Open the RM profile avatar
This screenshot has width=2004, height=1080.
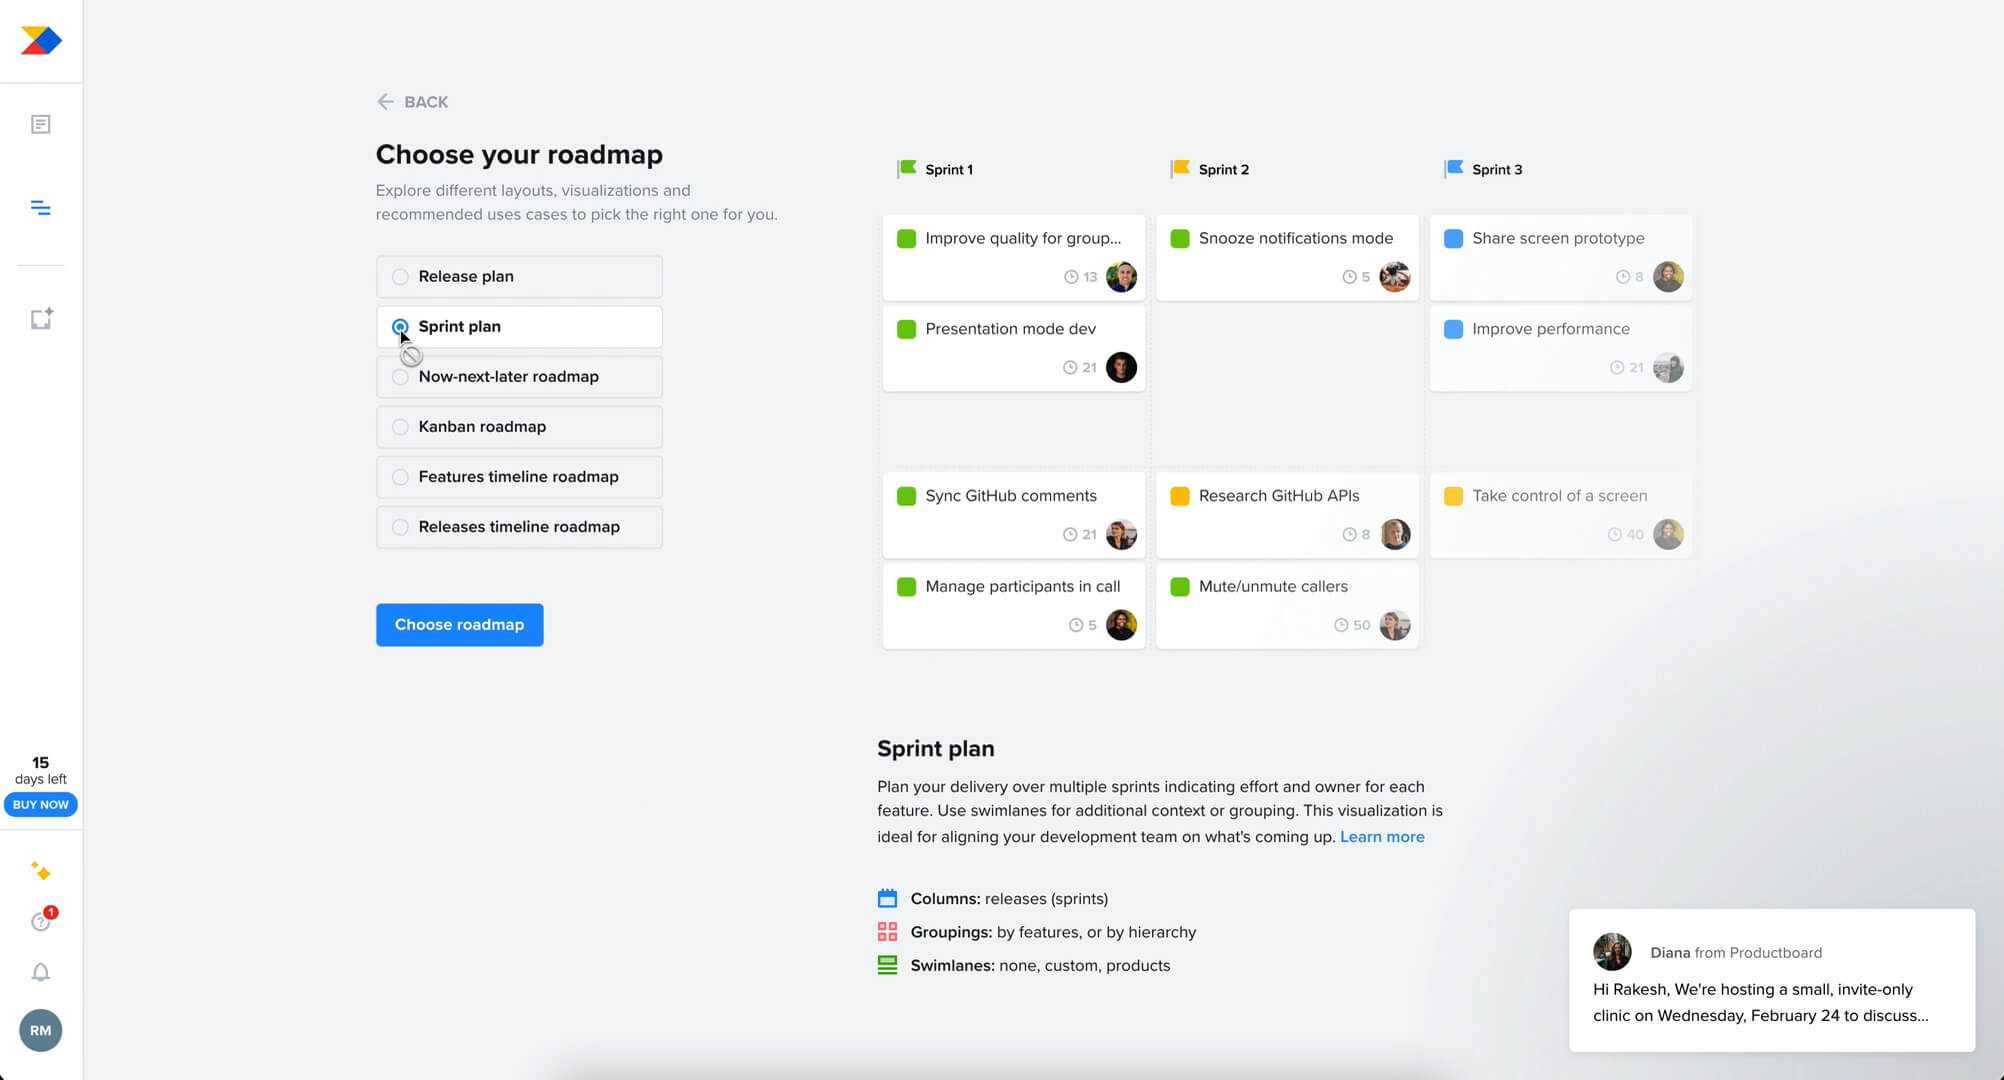pos(40,1030)
